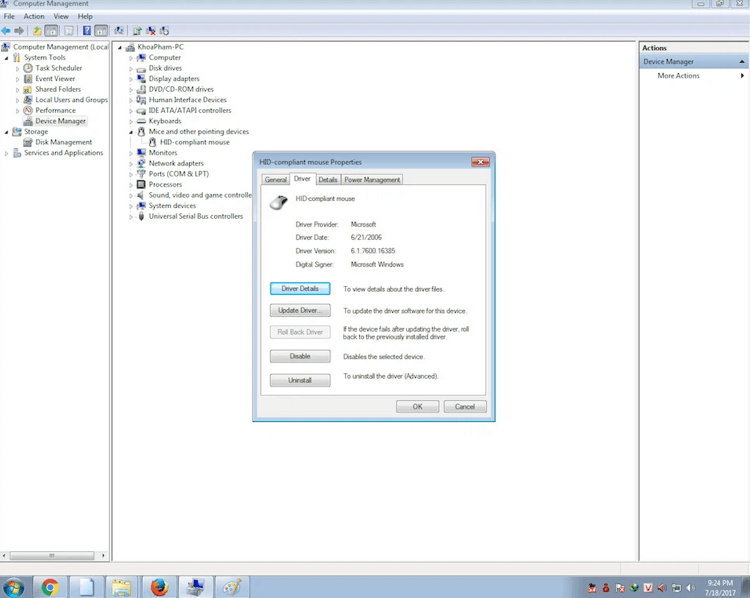Image resolution: width=750 pixels, height=598 pixels.
Task: Expand Services and Applications node
Action: point(6,153)
